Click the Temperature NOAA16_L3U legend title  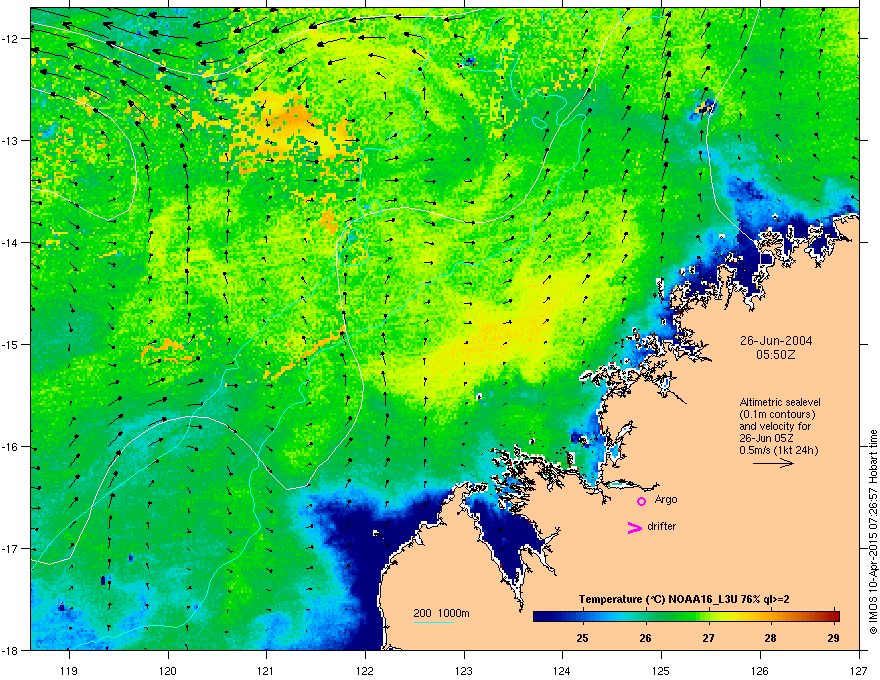coord(684,599)
